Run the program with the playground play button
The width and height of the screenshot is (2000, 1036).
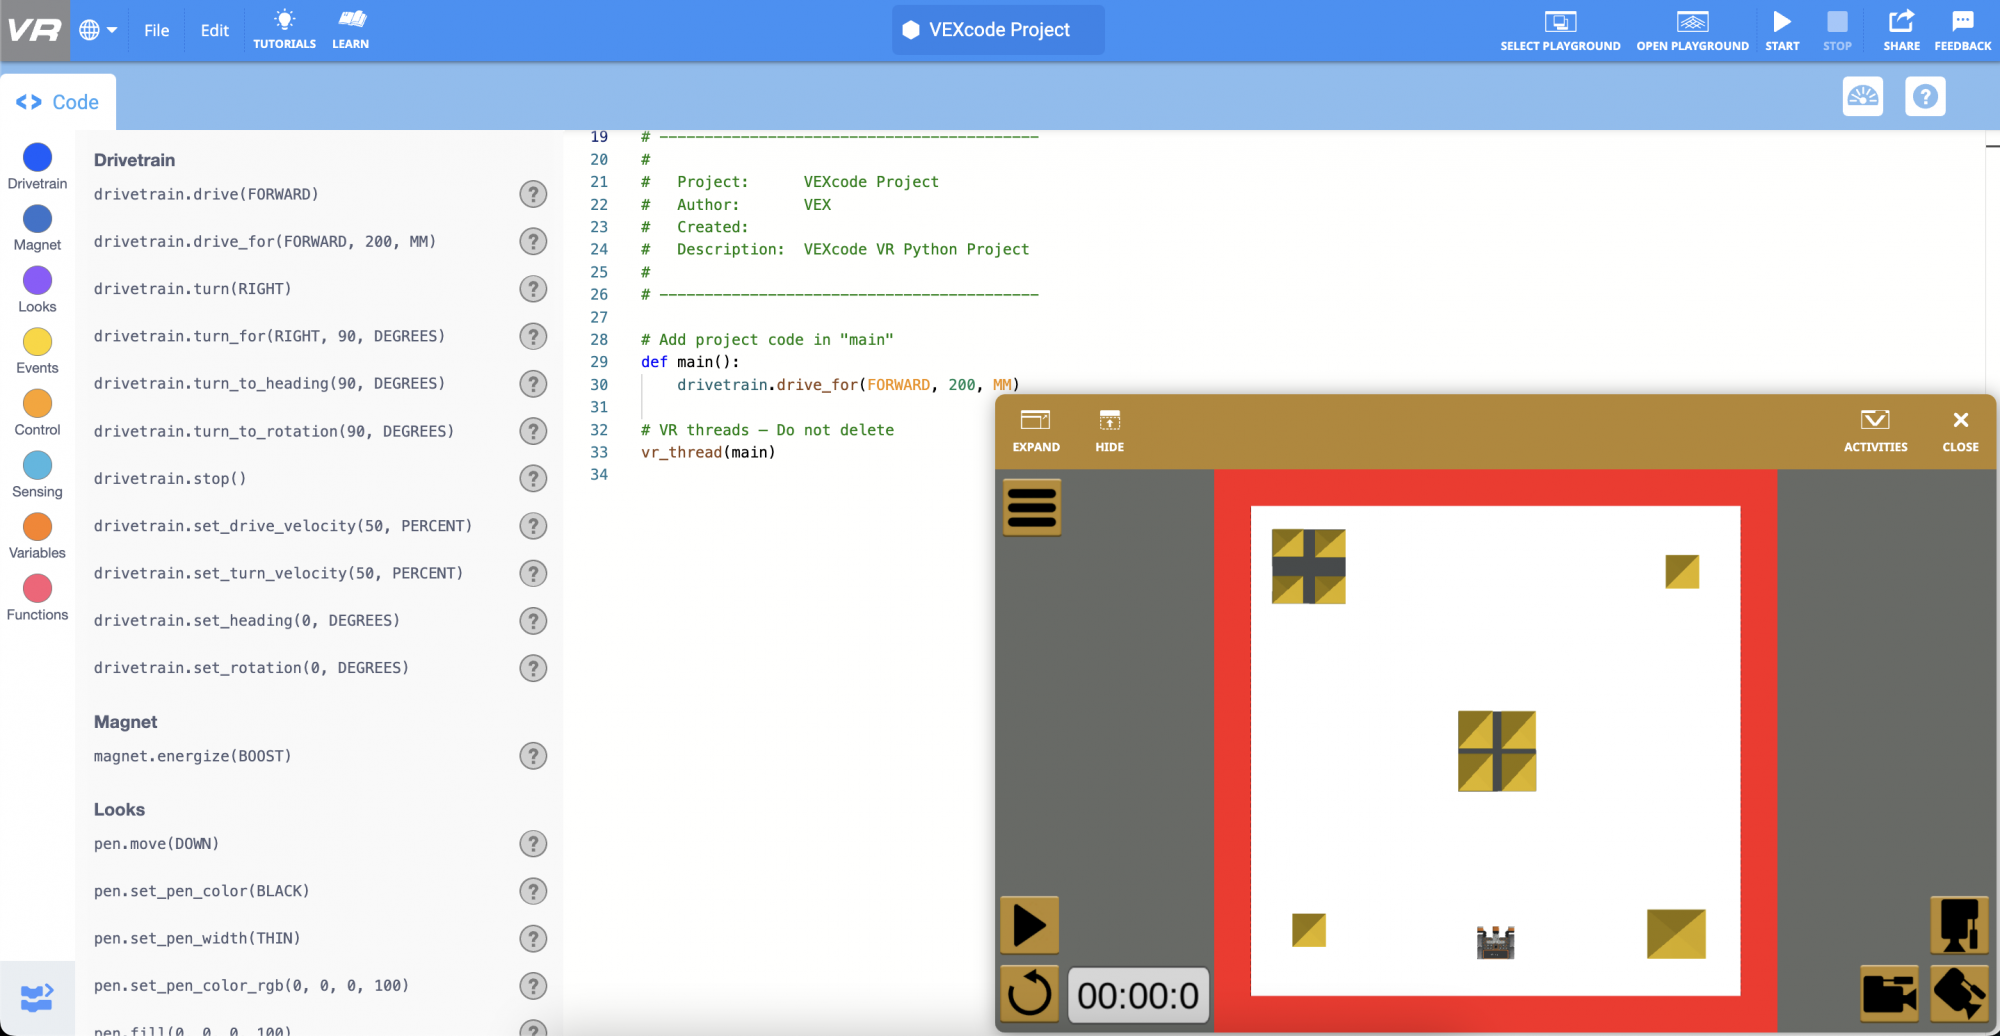[1029, 925]
